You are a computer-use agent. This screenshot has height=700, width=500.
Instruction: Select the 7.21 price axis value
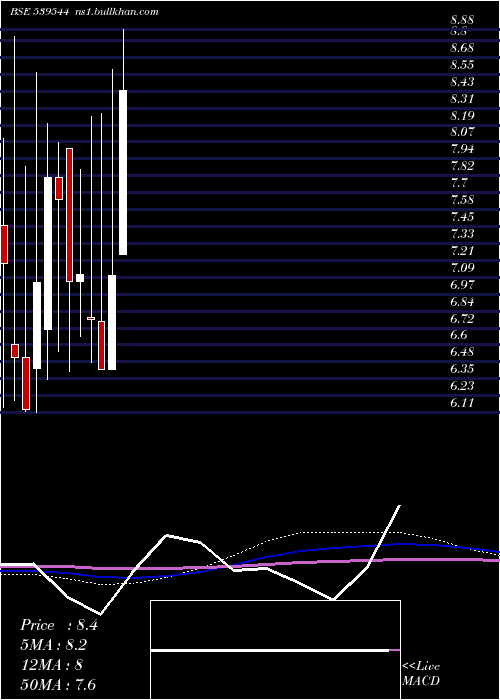point(462,250)
